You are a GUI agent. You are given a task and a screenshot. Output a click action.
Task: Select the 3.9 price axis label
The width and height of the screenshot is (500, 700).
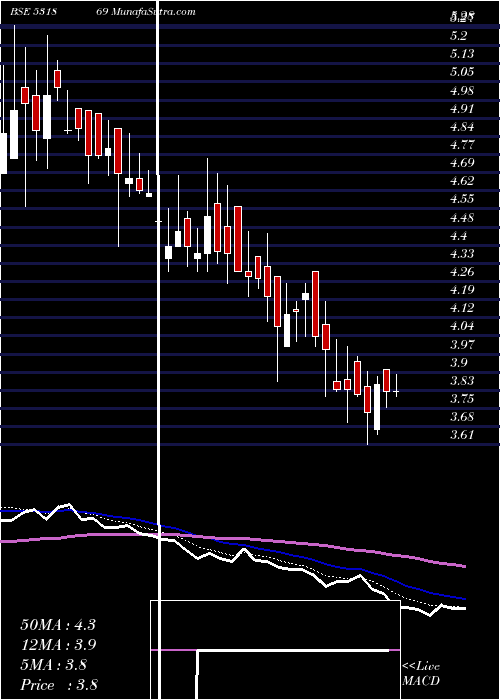point(459,362)
